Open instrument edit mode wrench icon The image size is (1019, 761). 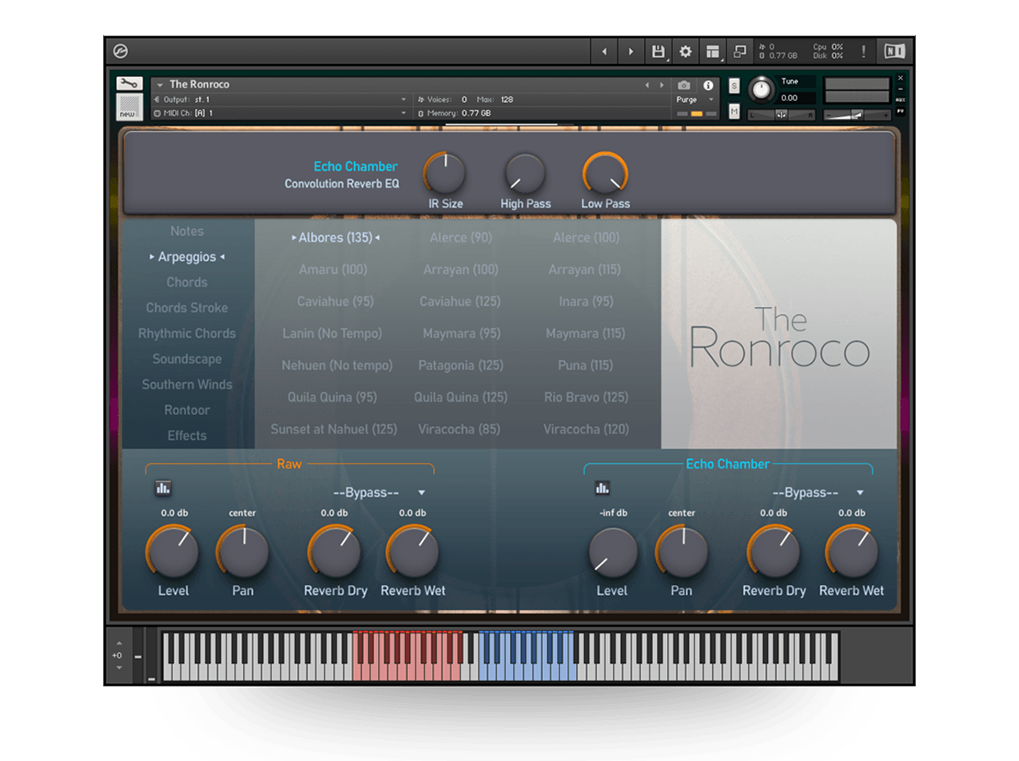click(x=129, y=83)
